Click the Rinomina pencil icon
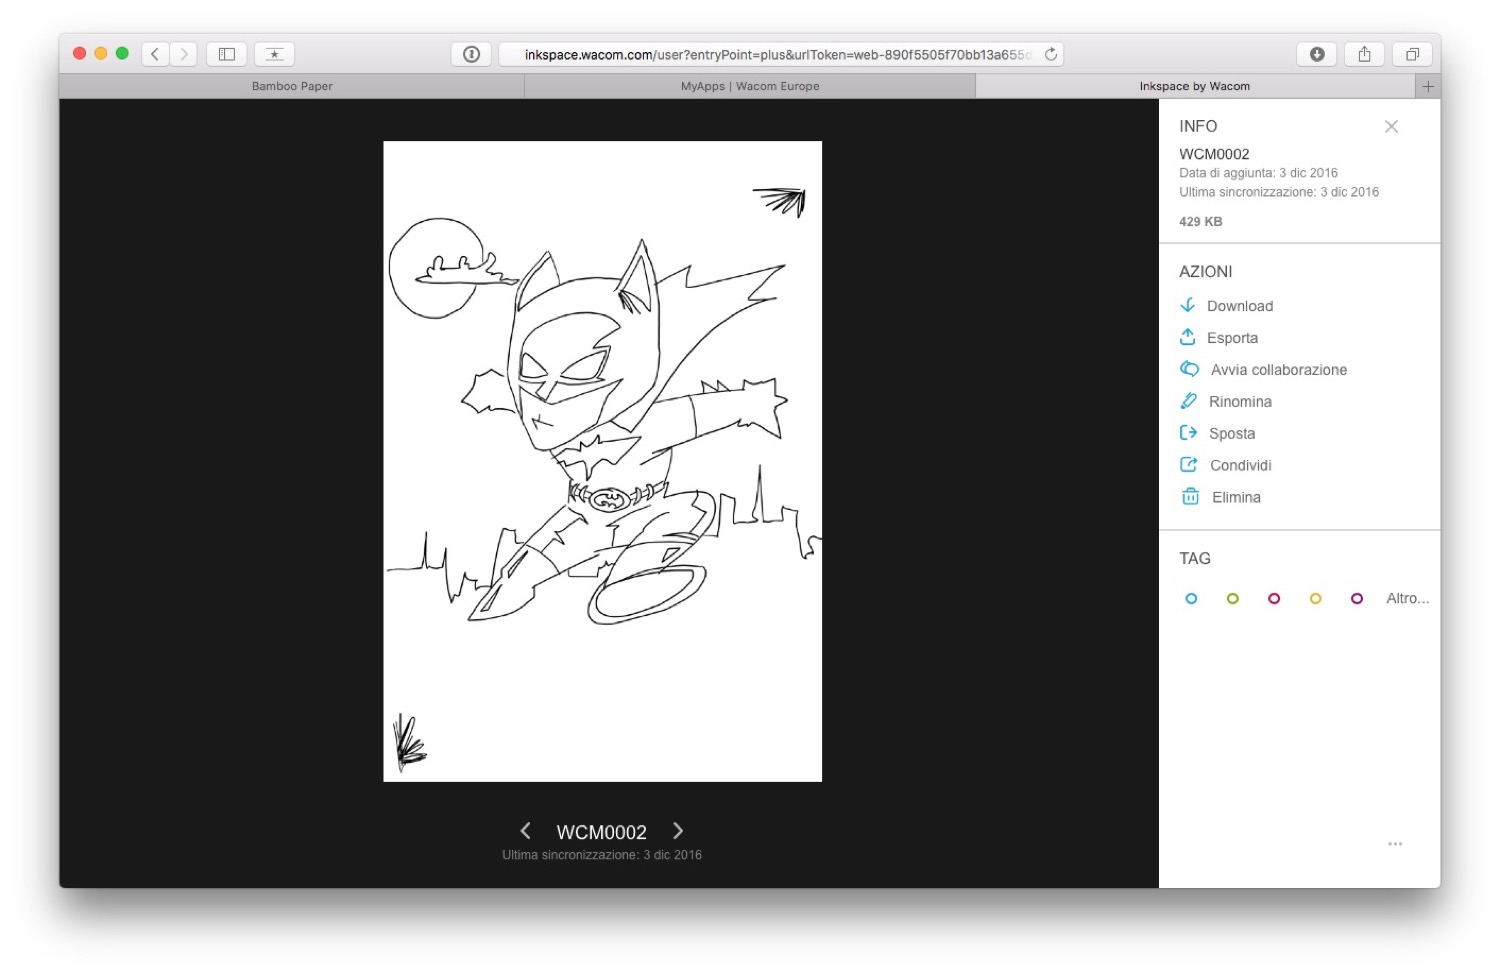 pos(1189,401)
